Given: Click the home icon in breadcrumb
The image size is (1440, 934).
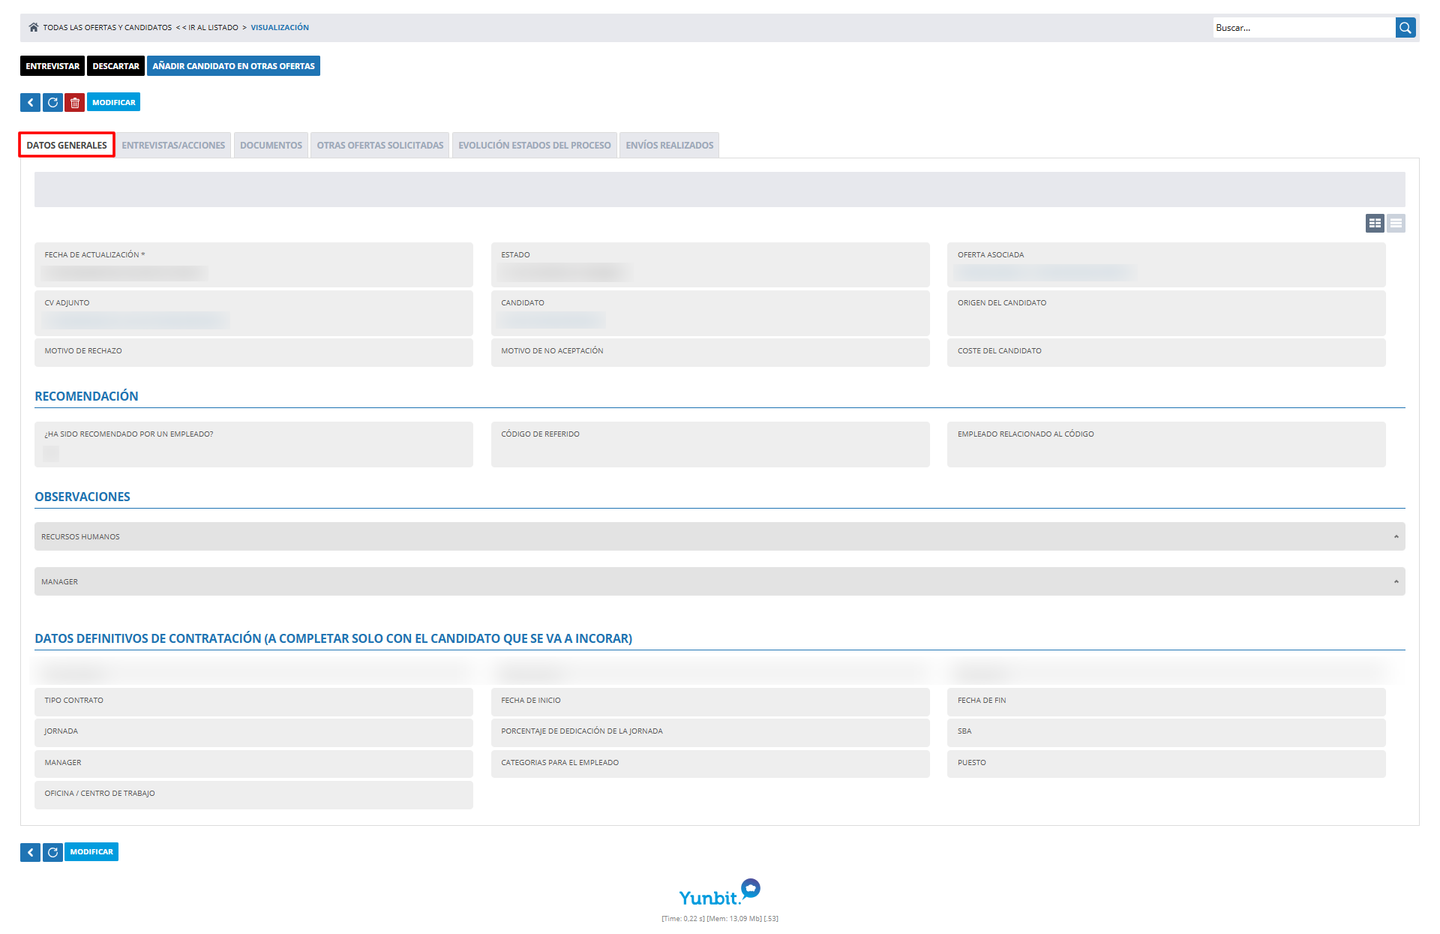Looking at the screenshot, I should pyautogui.click(x=33, y=27).
